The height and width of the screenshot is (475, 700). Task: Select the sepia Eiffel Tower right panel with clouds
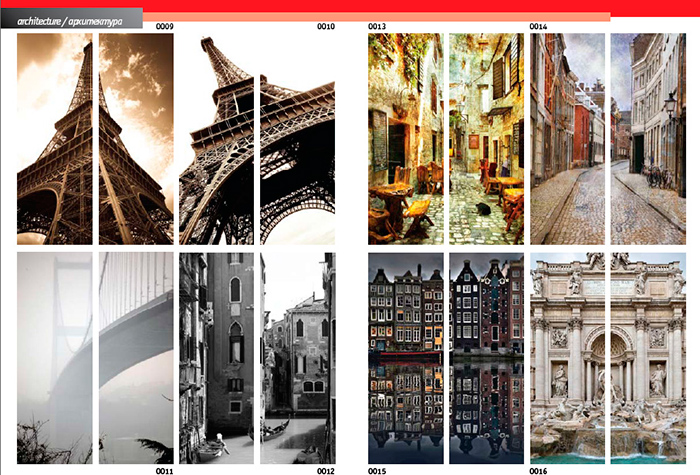pos(136,139)
